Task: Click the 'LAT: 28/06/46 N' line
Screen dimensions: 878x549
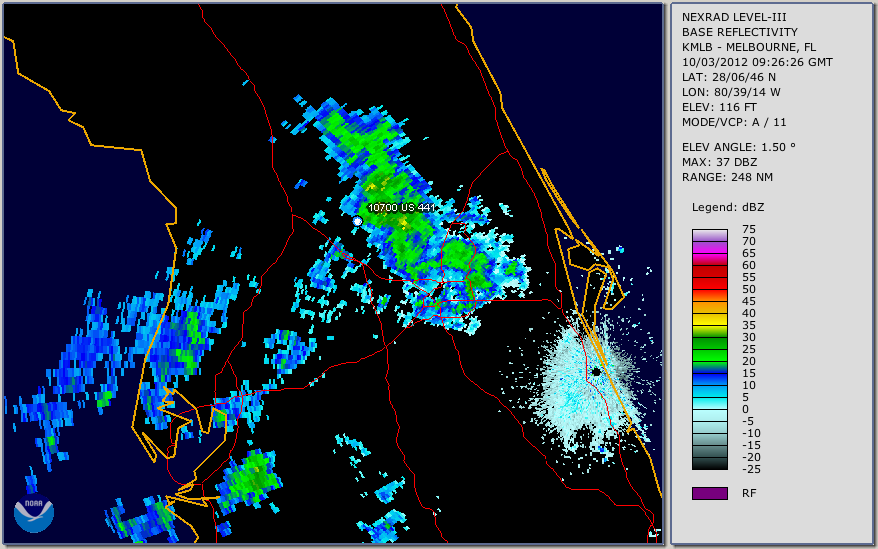Action: click(x=728, y=77)
